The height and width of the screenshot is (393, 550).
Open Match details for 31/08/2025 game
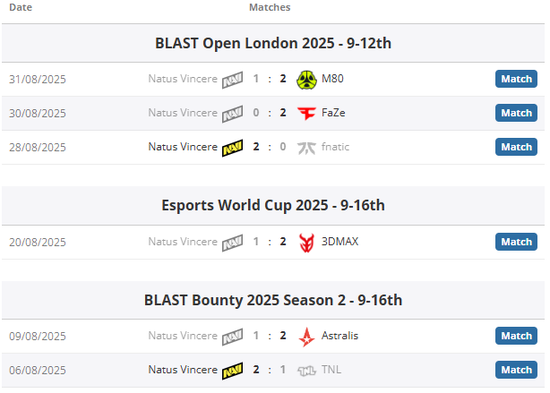pos(516,79)
